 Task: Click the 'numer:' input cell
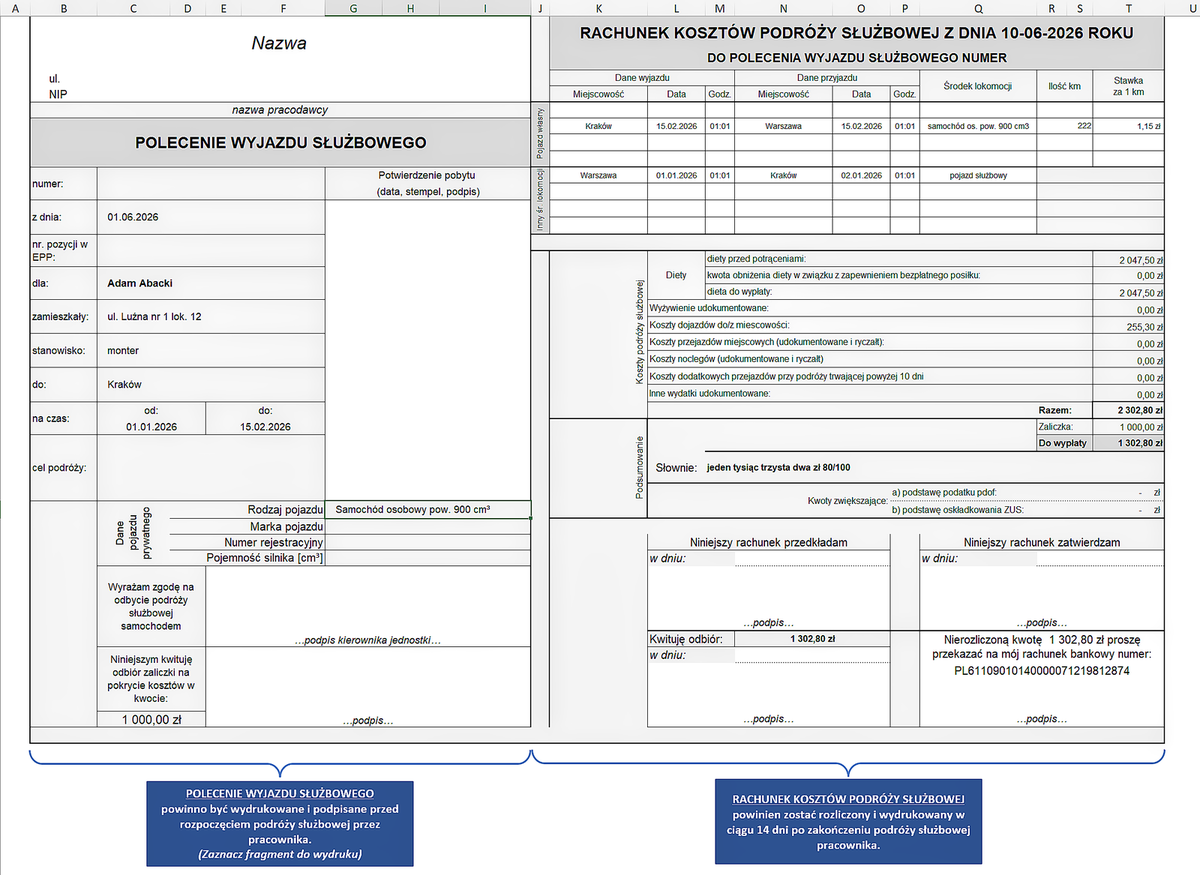211,184
